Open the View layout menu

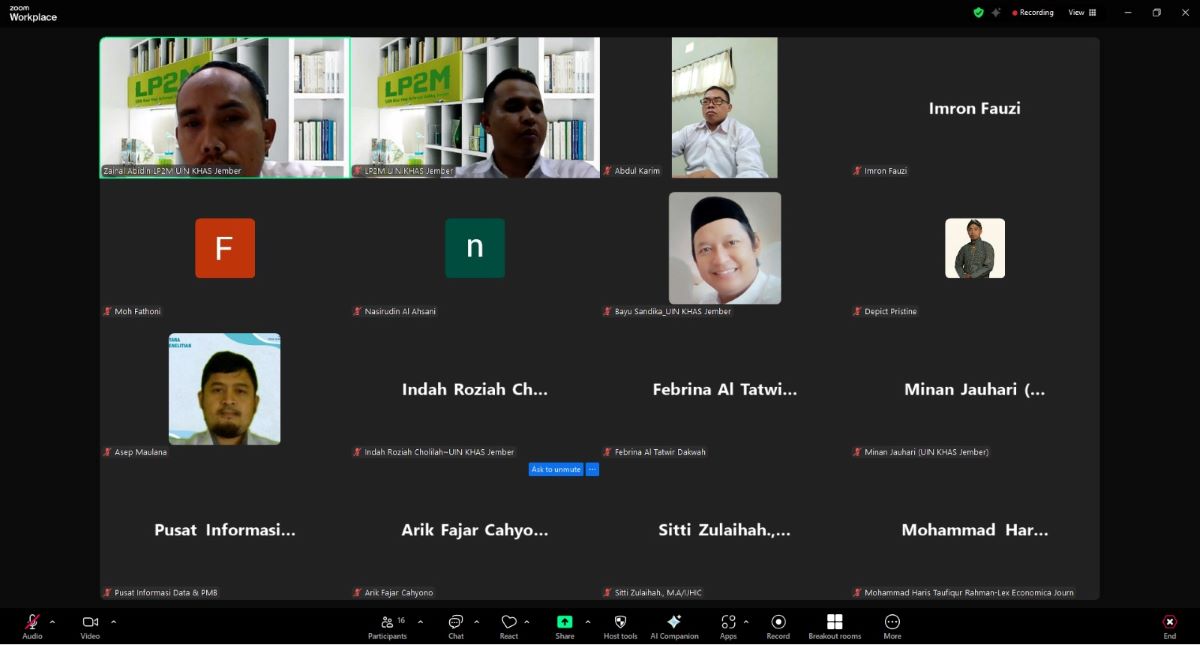click(1082, 13)
